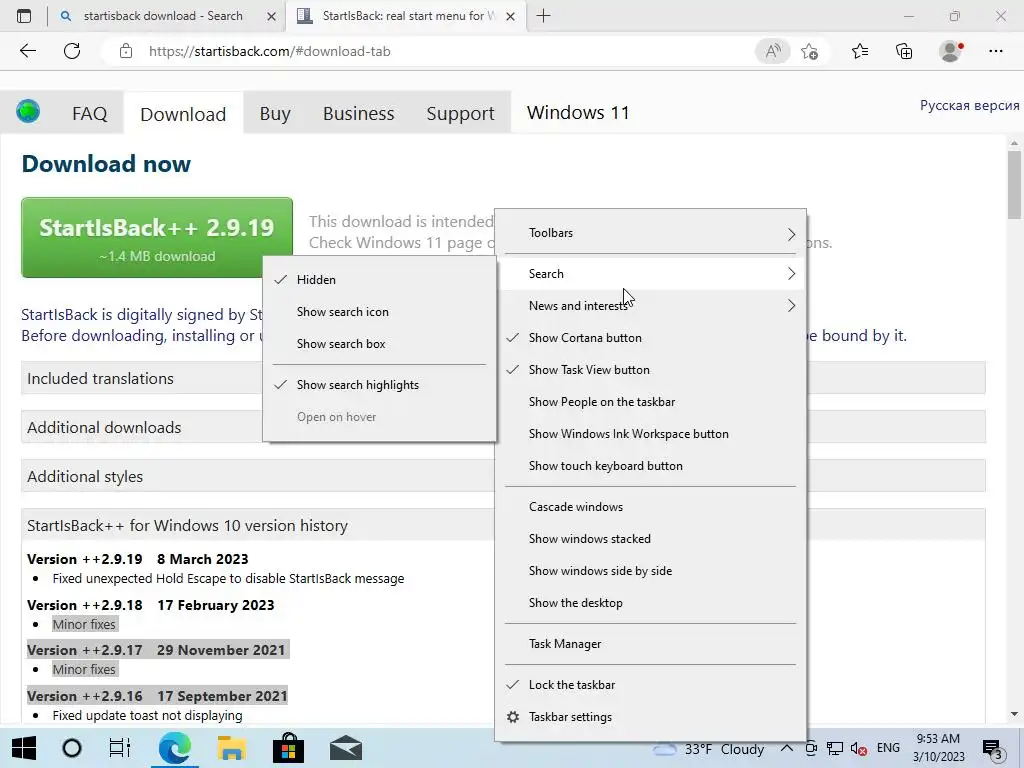
Task: Toggle Show Task View button
Action: [650, 370]
